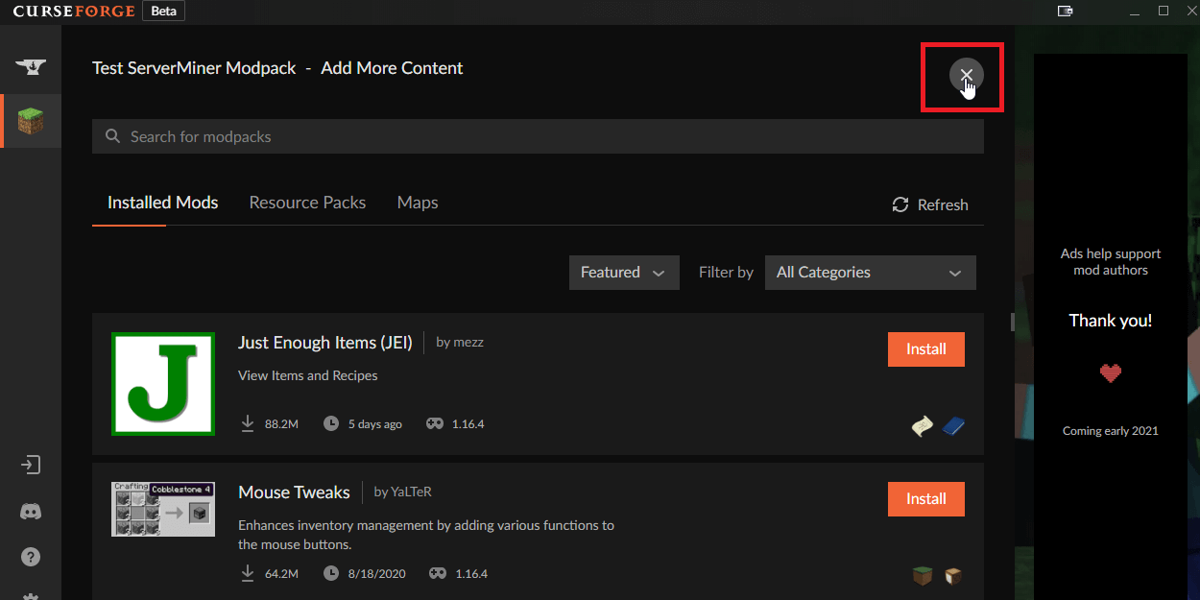
Task: Open the Mouse Tweaks mod title
Action: pyautogui.click(x=294, y=492)
